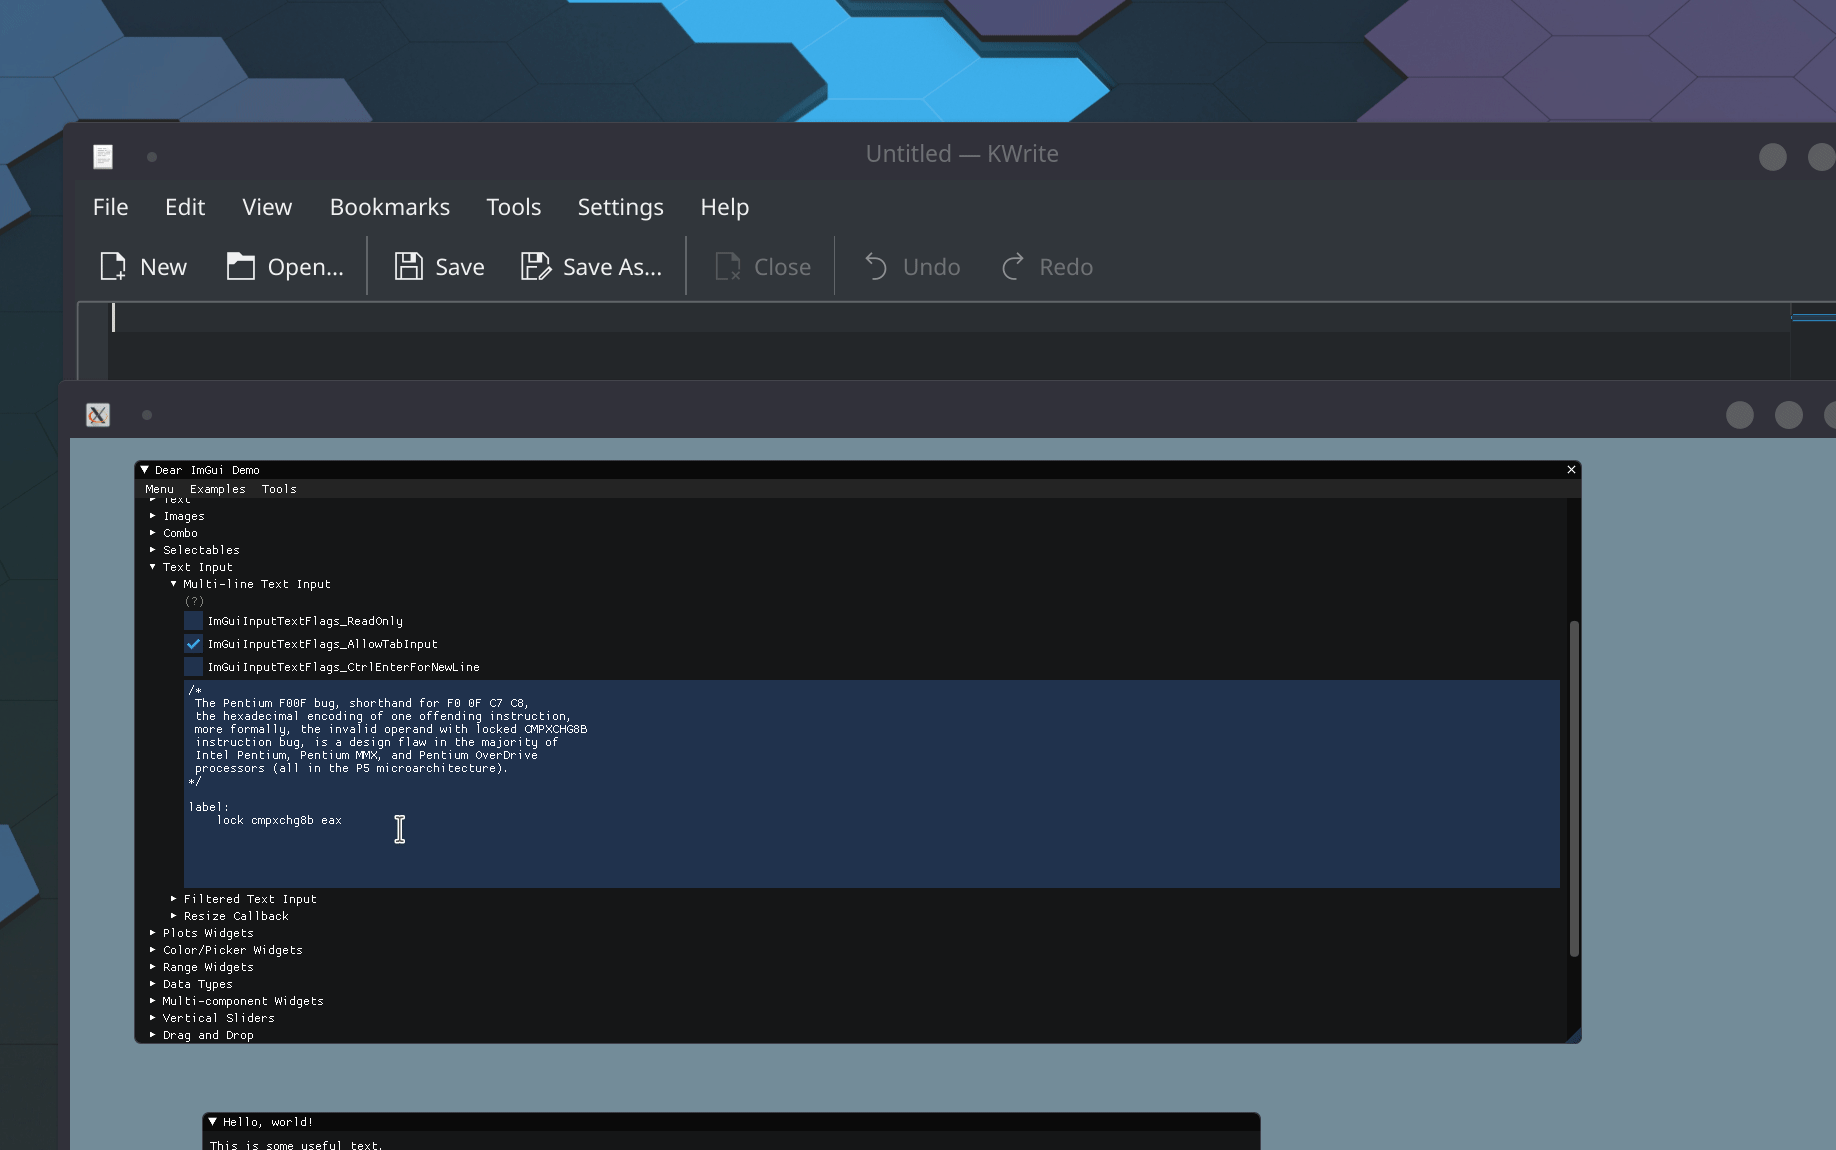Expand Multi-component Widgets node
1836x1150 pixels.
(153, 1001)
